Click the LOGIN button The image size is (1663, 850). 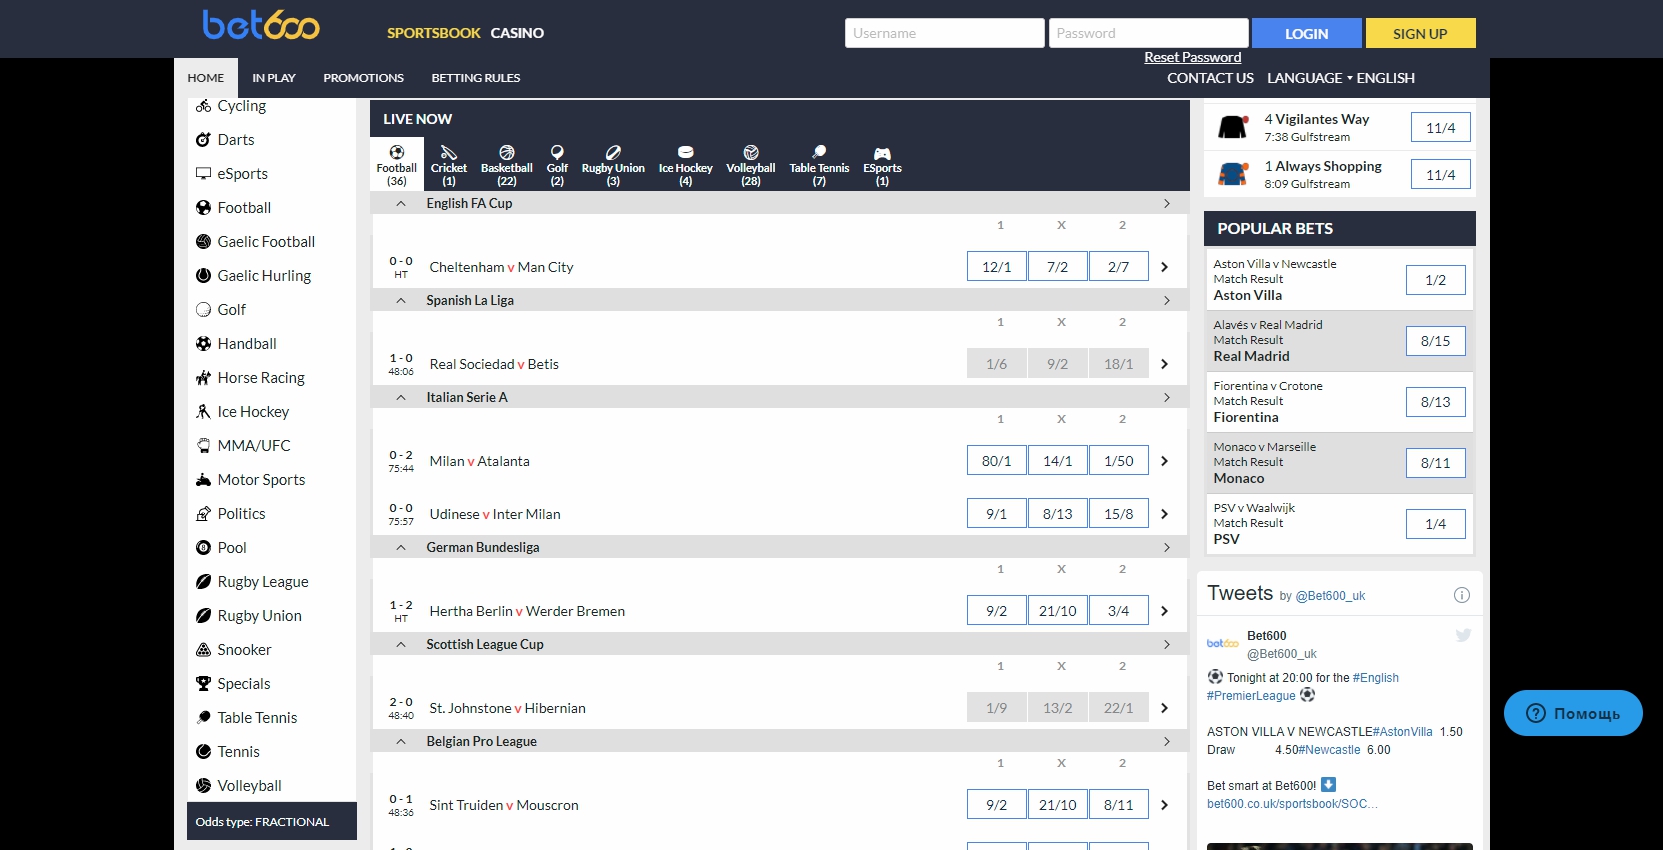tap(1307, 33)
